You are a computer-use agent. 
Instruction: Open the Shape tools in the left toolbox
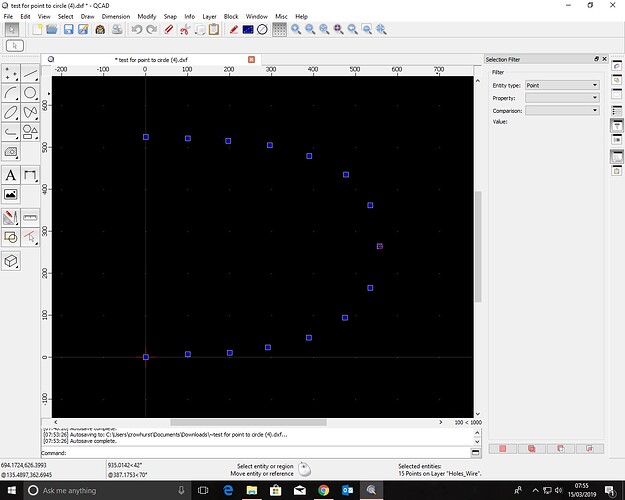point(30,132)
